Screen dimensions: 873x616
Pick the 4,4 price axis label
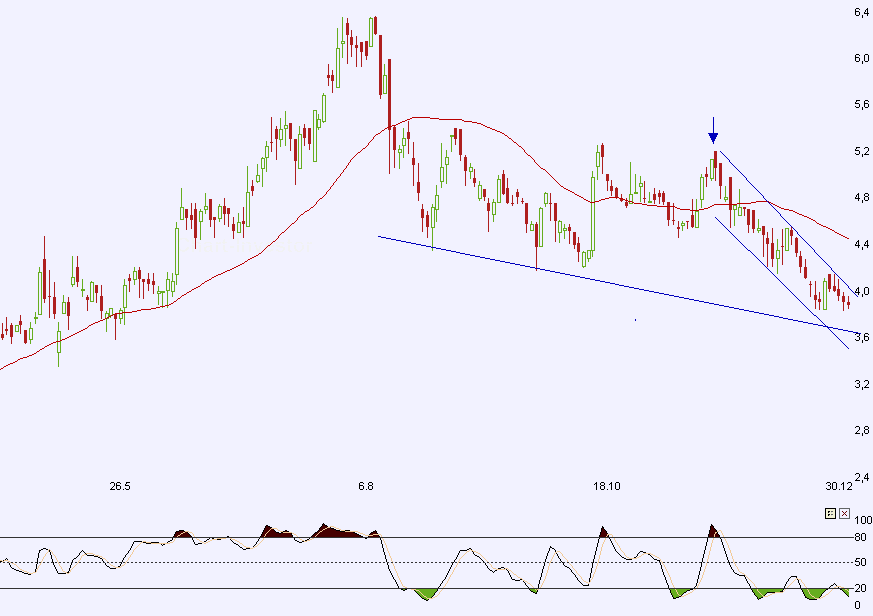tap(860, 245)
